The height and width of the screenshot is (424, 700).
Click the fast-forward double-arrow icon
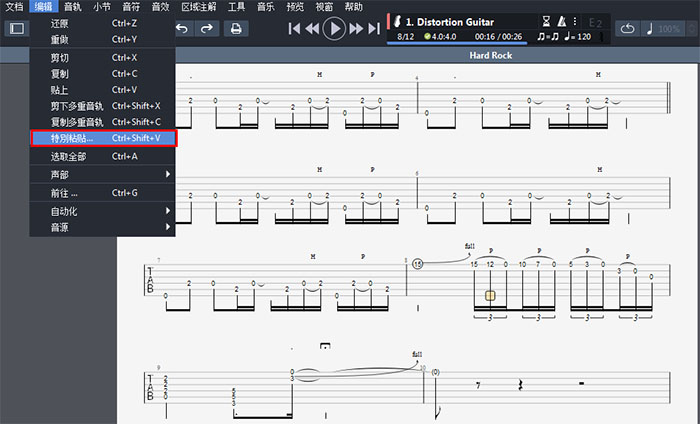point(356,28)
